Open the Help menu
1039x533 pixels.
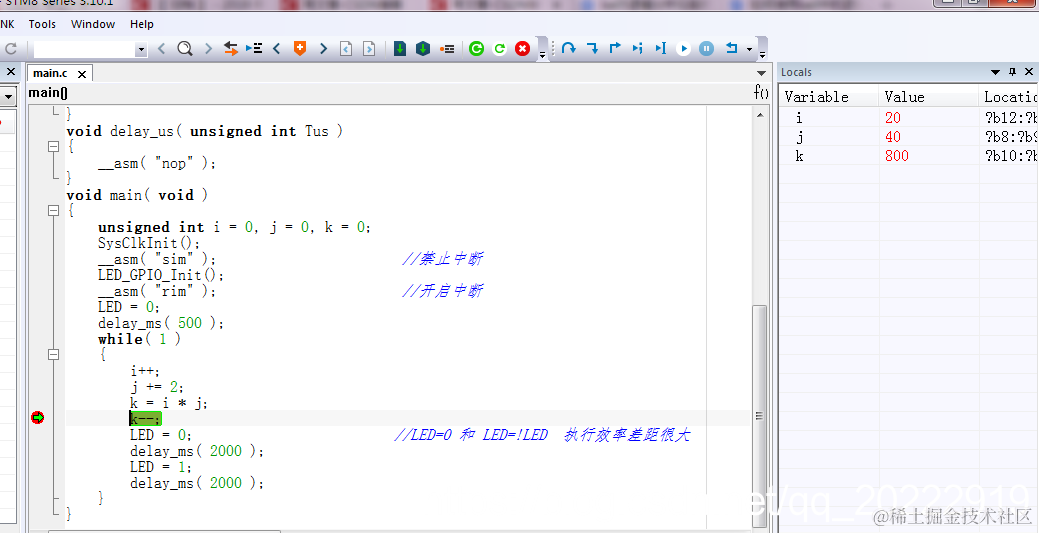142,24
